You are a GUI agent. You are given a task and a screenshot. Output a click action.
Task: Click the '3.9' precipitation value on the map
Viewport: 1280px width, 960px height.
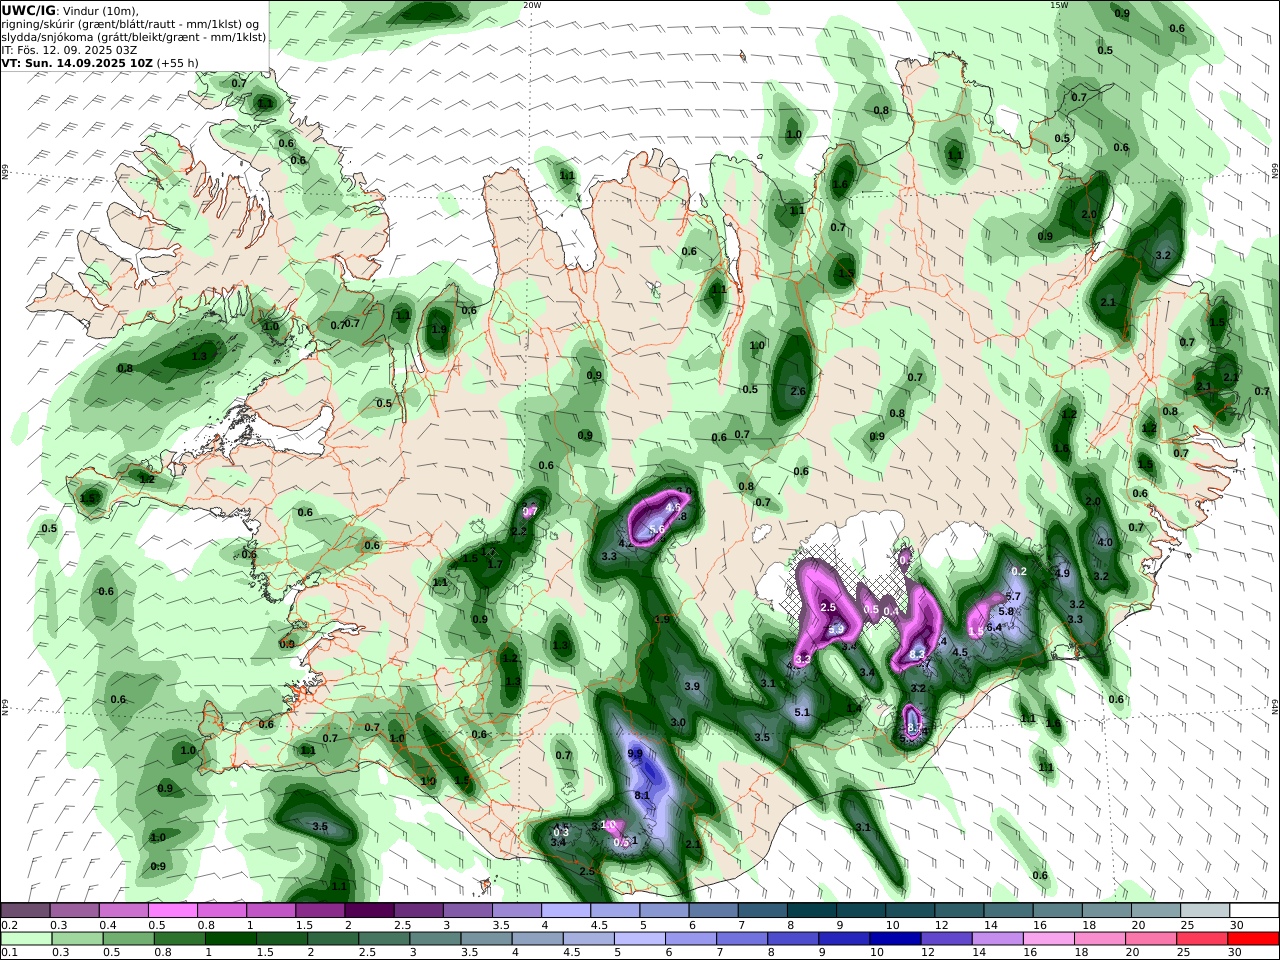tap(692, 687)
